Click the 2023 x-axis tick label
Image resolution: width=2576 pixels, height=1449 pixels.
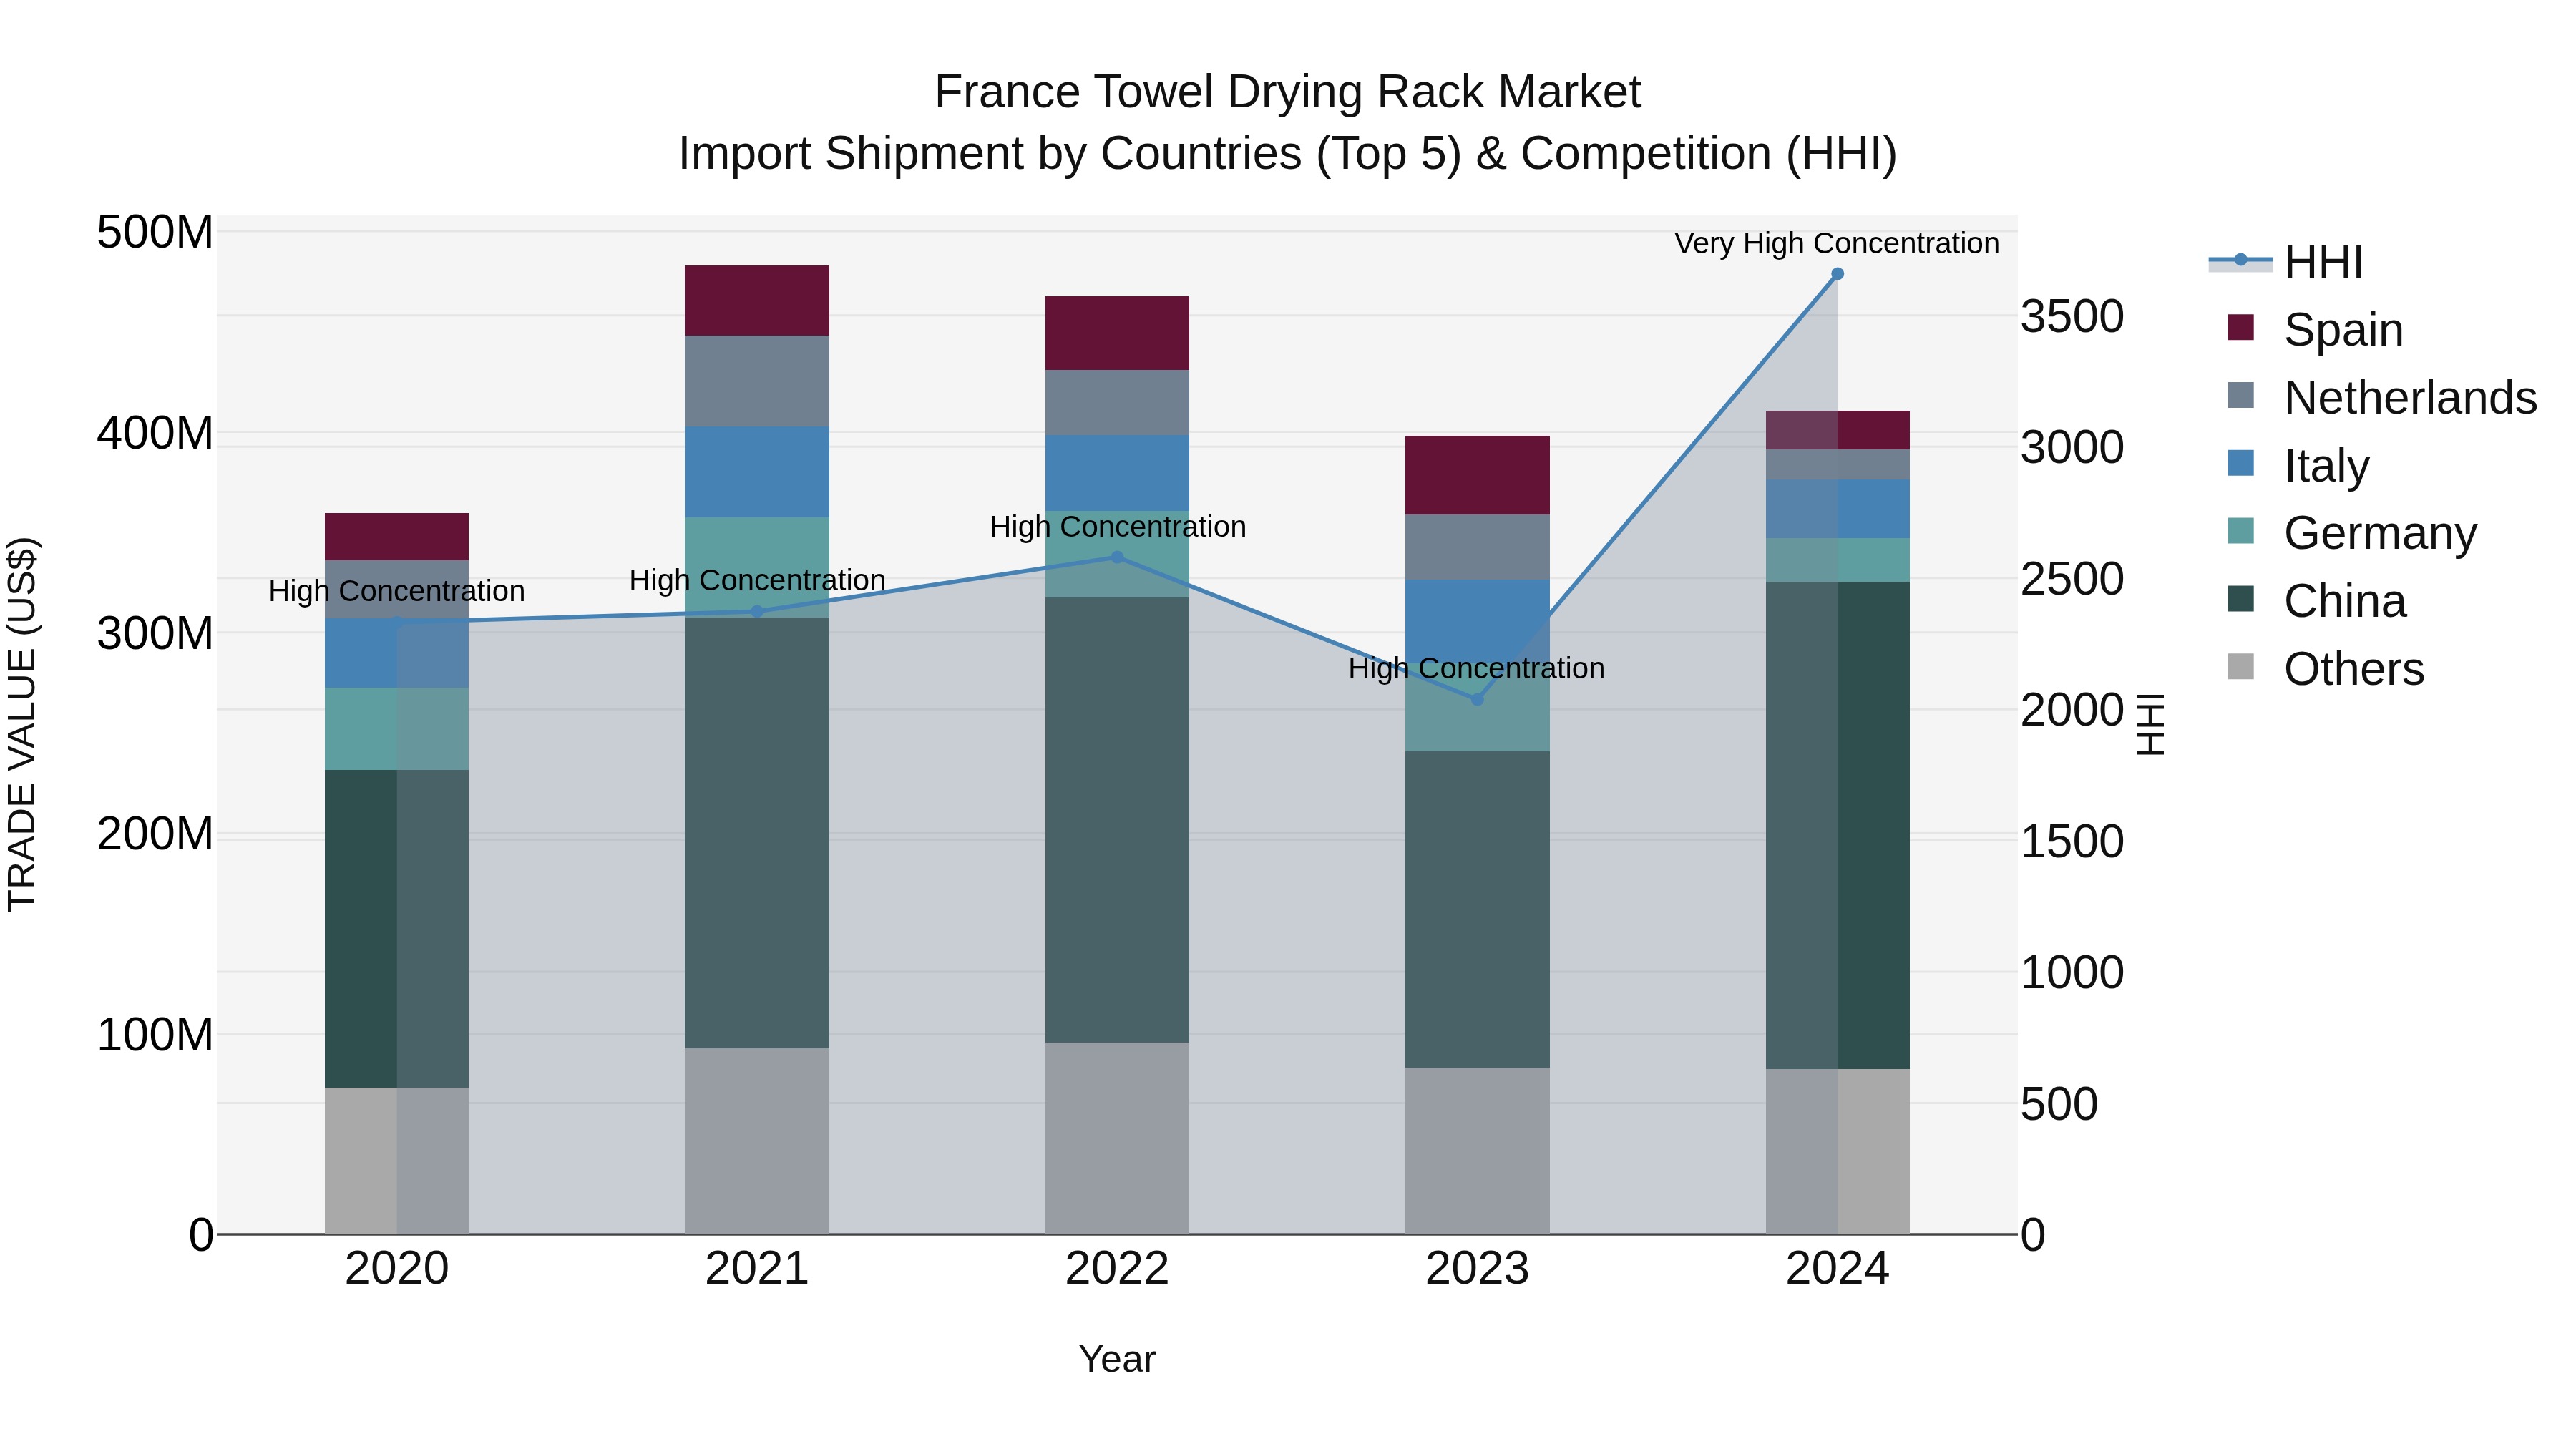[1477, 1269]
